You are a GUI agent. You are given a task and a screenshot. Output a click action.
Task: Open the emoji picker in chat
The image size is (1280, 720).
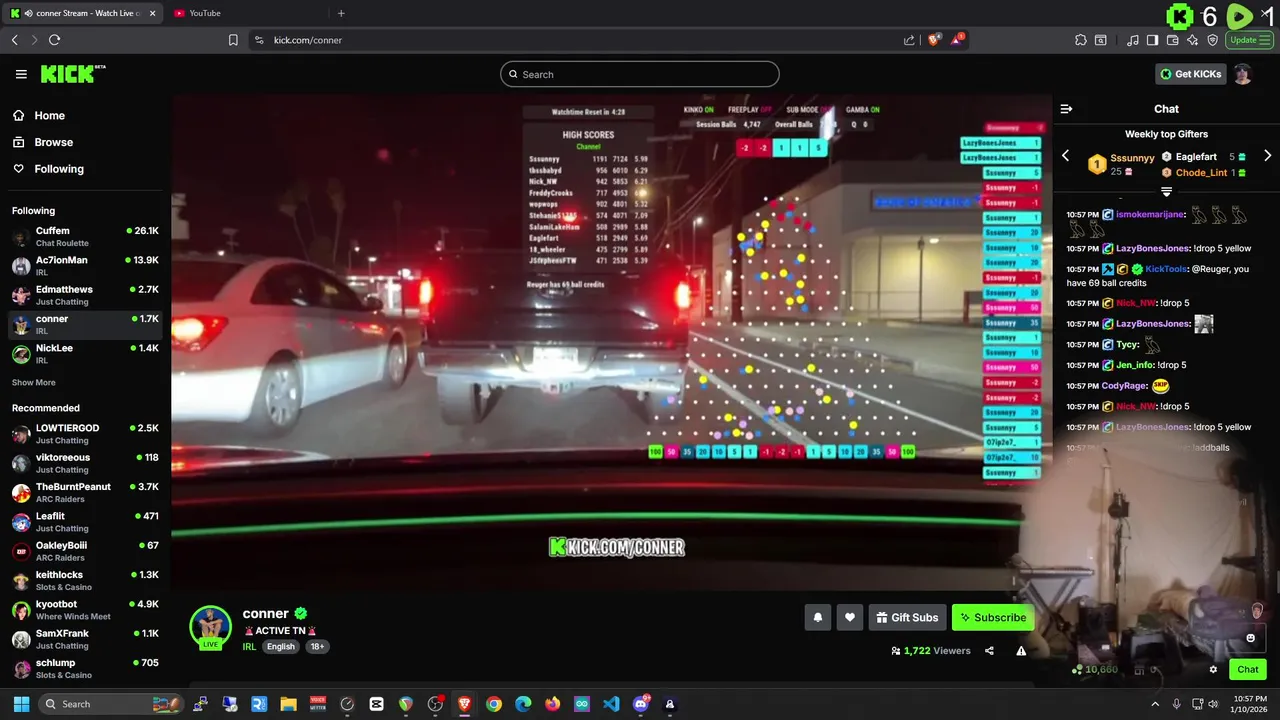(x=1250, y=638)
